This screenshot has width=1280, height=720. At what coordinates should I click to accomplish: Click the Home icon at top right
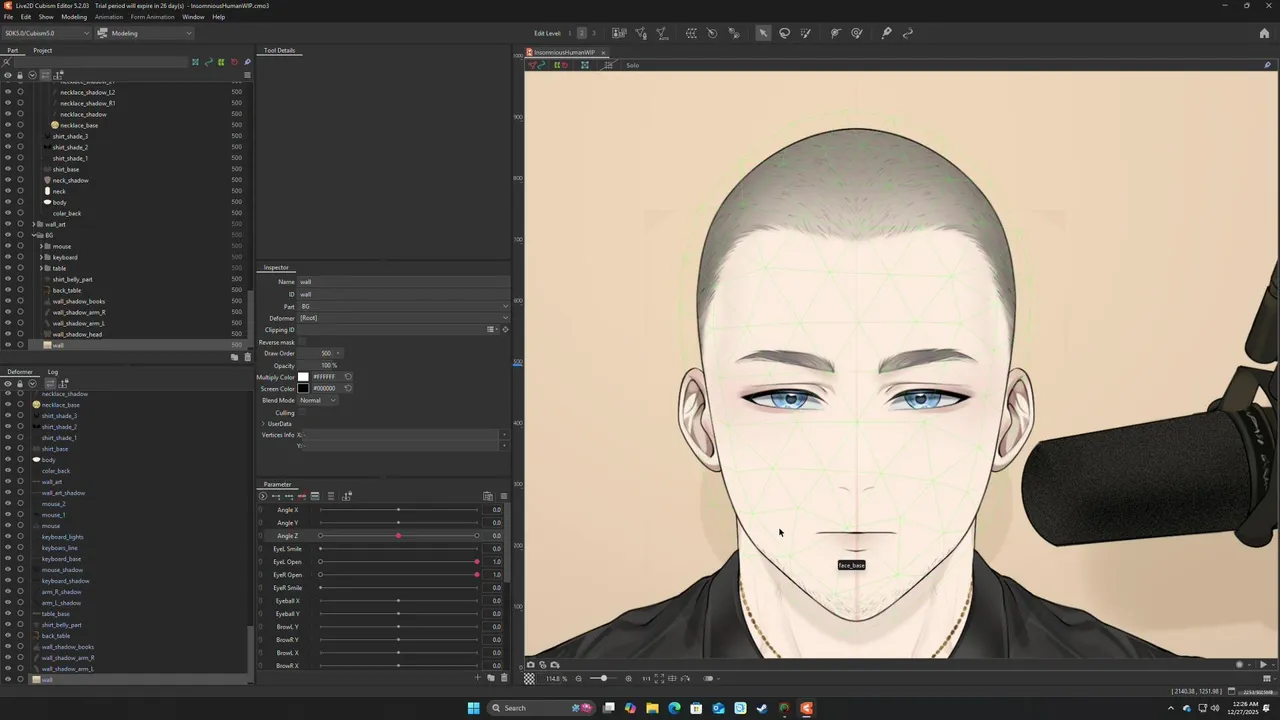(x=1265, y=33)
